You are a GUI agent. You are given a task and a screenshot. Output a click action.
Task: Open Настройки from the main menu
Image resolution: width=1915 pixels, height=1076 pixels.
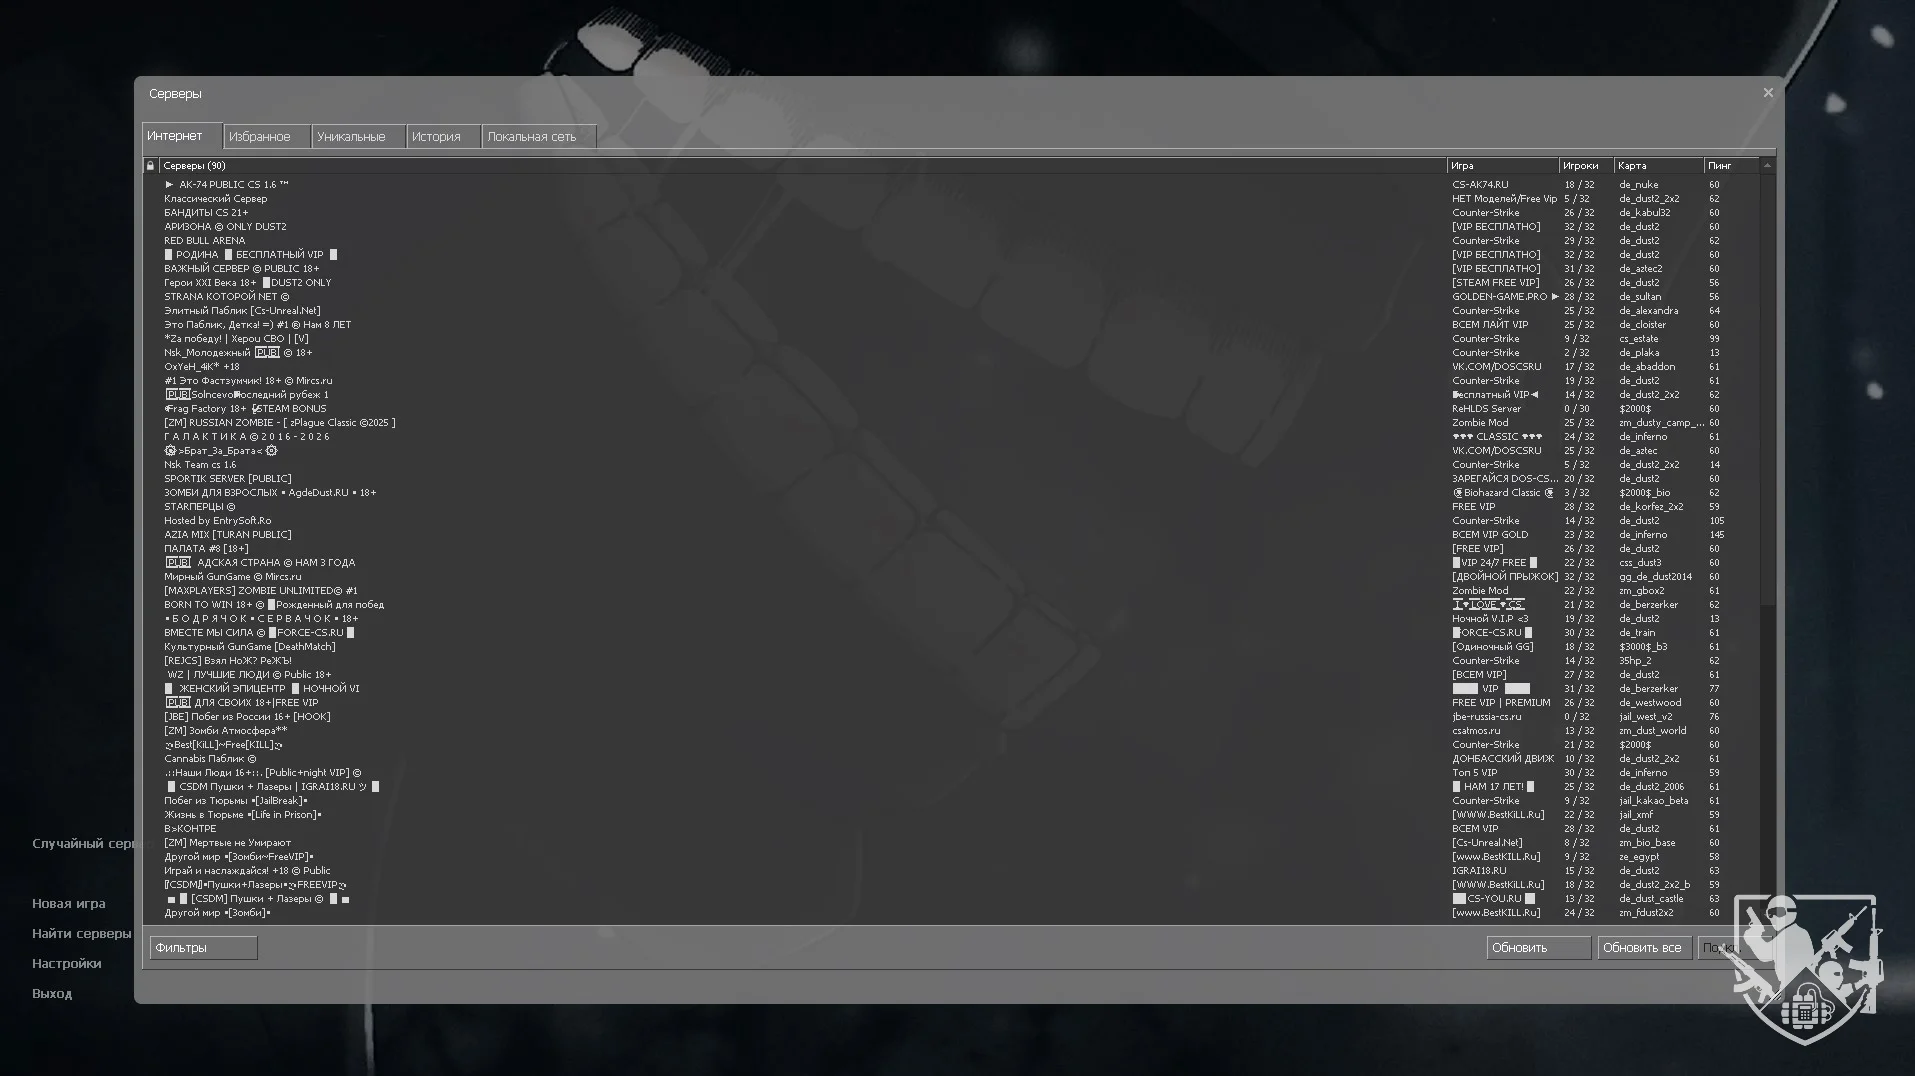pyautogui.click(x=66, y=964)
